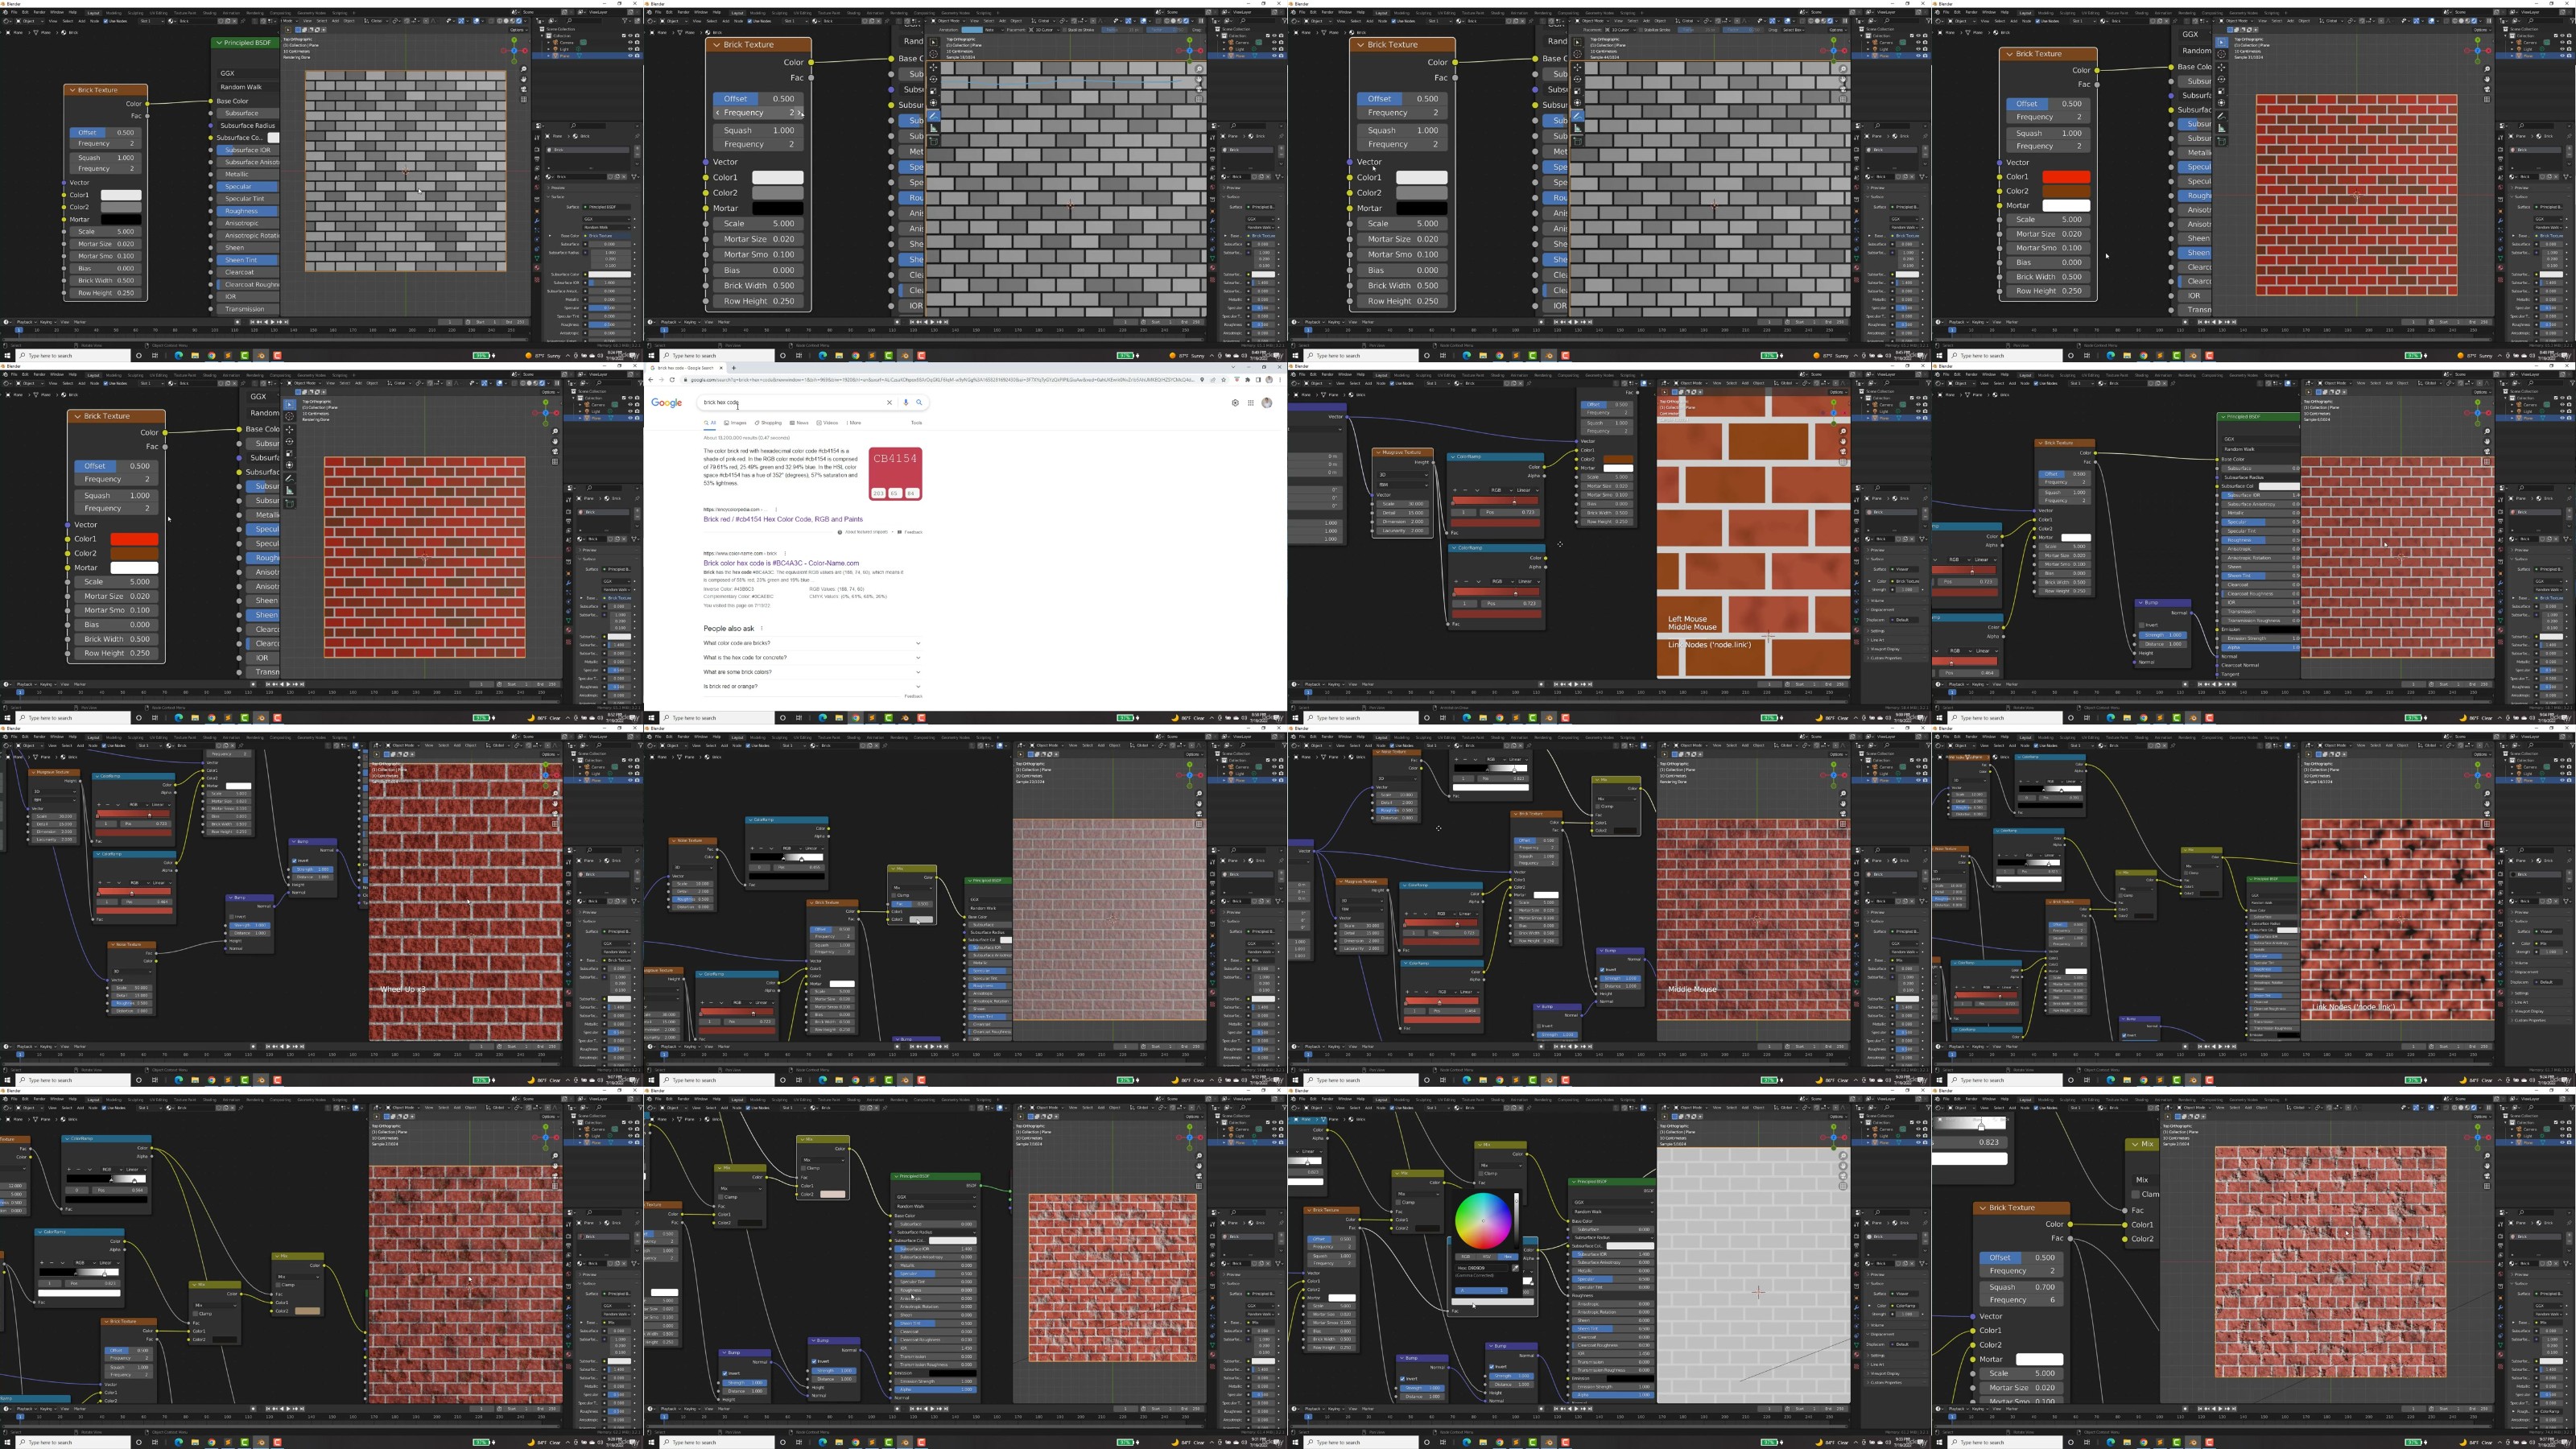This screenshot has height=1449, width=2576.
Task: Toggle Clamp on Mix node above color wheel
Action: coord(1481,1174)
